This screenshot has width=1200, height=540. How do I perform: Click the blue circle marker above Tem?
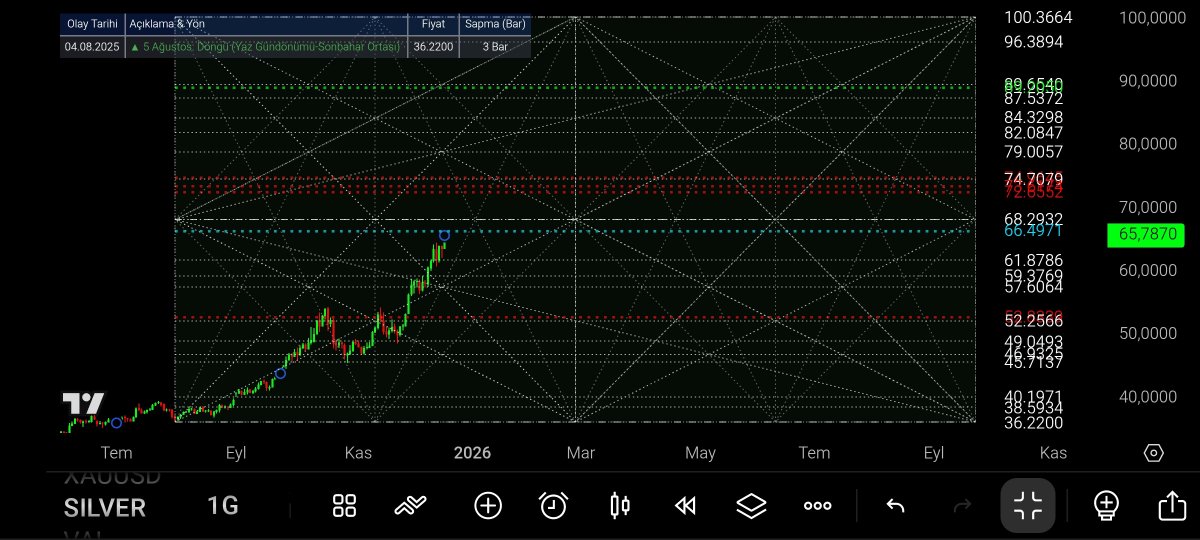116,422
